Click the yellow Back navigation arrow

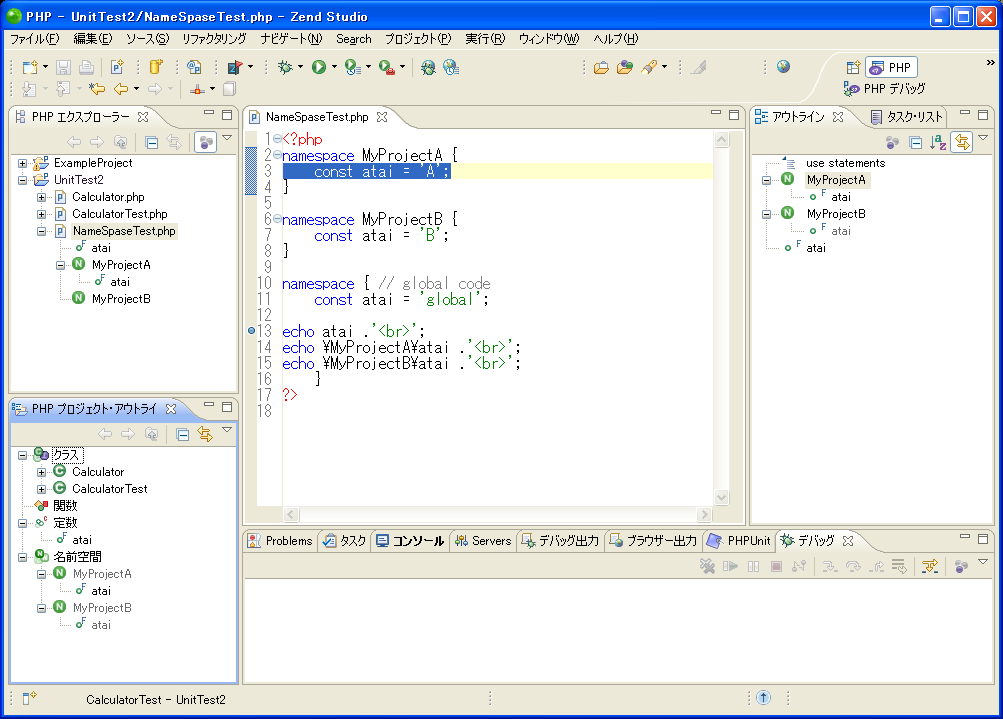pos(120,89)
